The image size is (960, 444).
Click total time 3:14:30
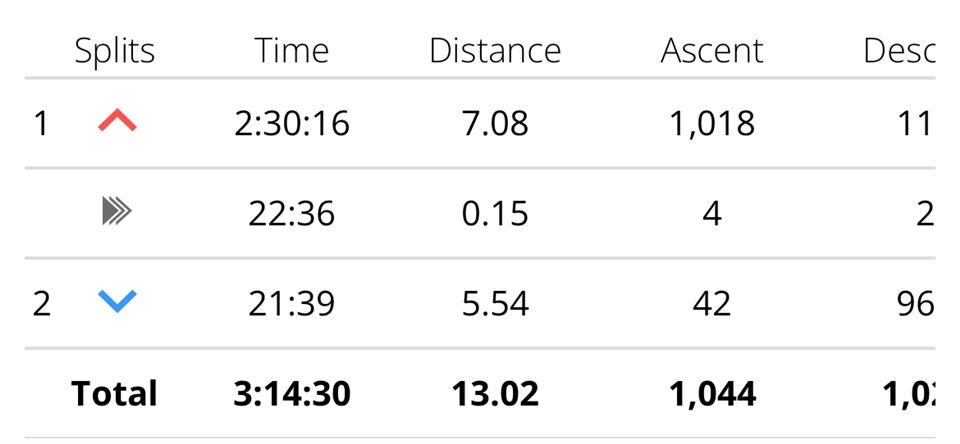point(292,394)
